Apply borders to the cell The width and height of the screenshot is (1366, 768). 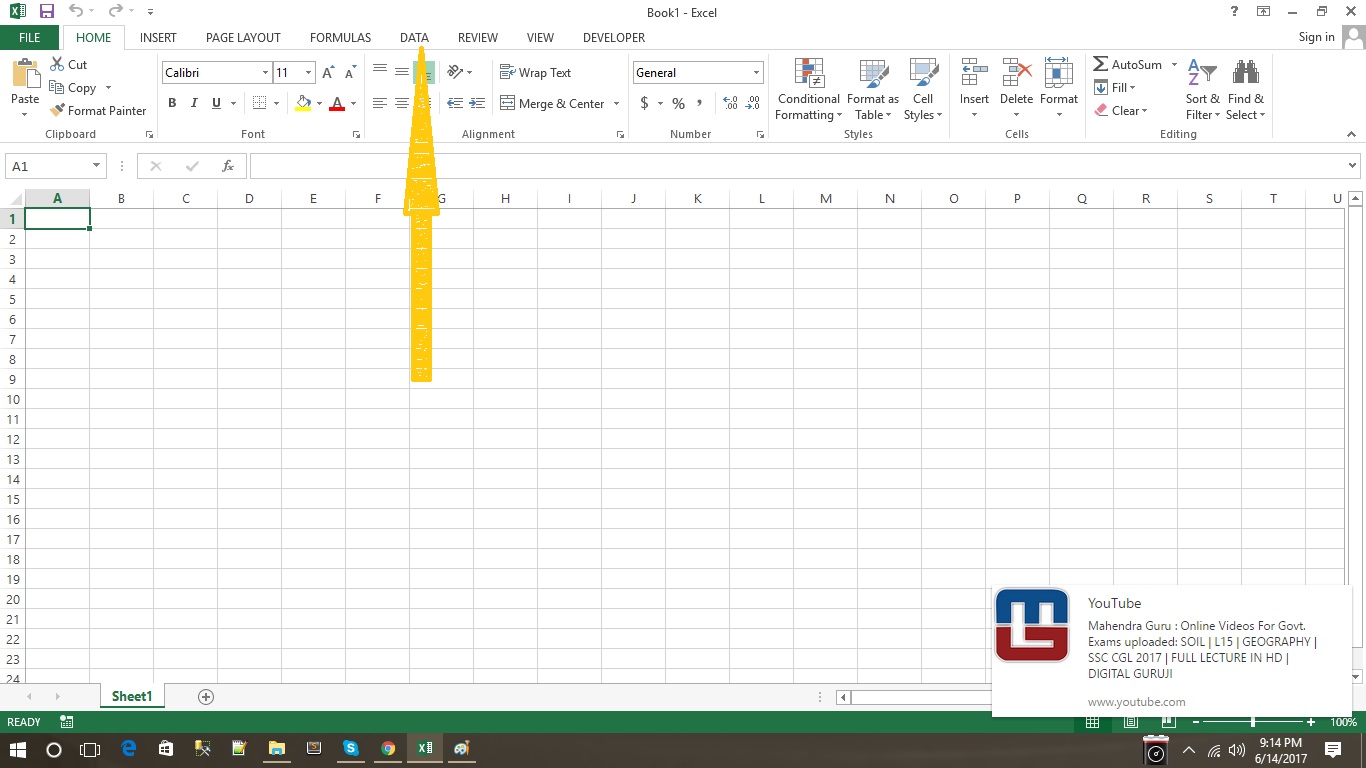tap(260, 103)
